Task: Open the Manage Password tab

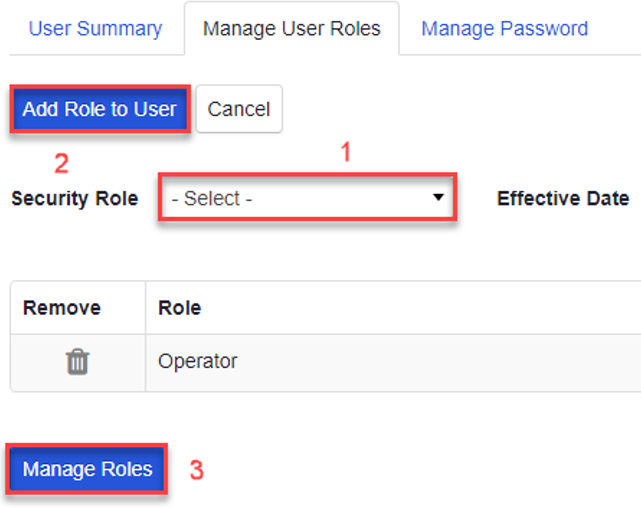Action: tap(504, 28)
